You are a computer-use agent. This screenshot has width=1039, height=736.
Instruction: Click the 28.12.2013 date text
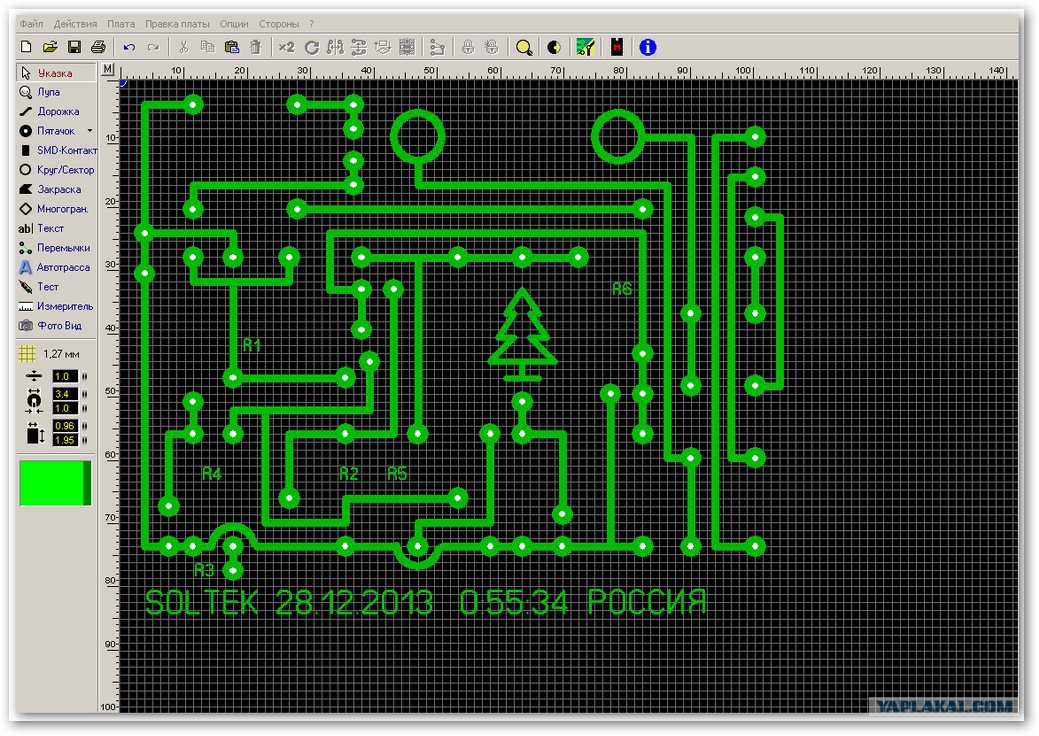pyautogui.click(x=354, y=602)
